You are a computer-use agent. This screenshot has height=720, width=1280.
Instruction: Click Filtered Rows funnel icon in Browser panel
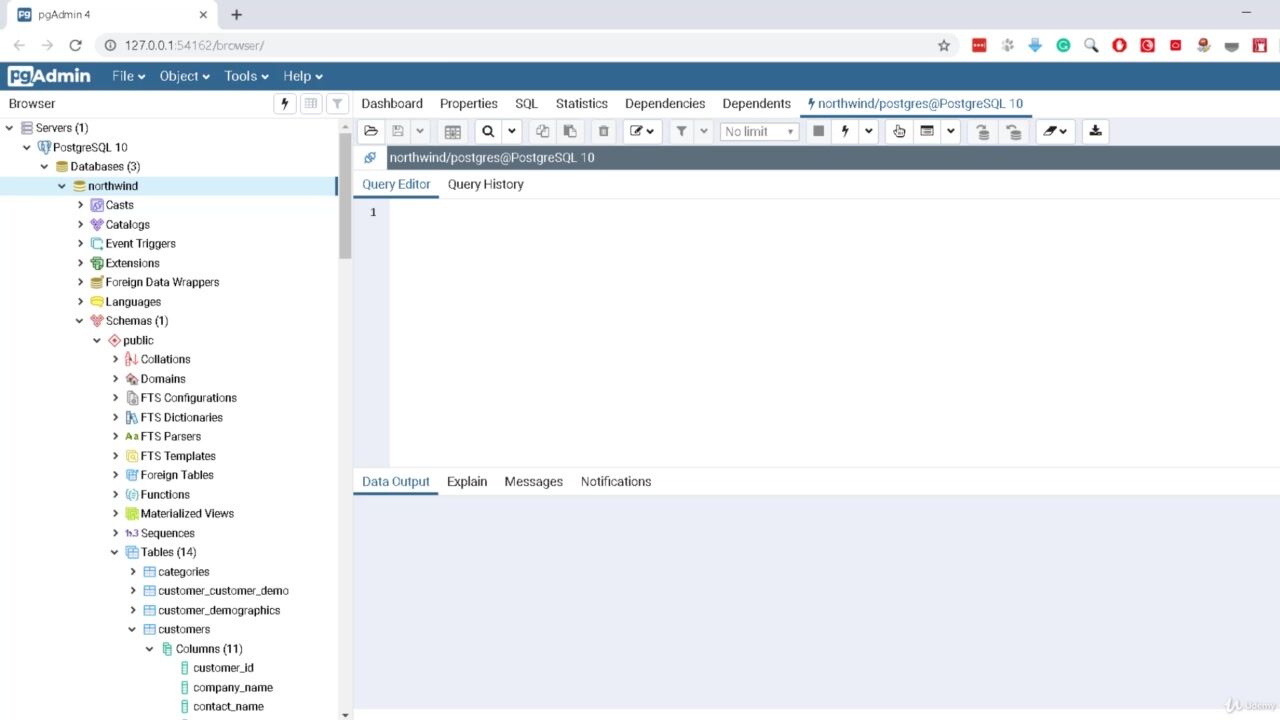[337, 104]
